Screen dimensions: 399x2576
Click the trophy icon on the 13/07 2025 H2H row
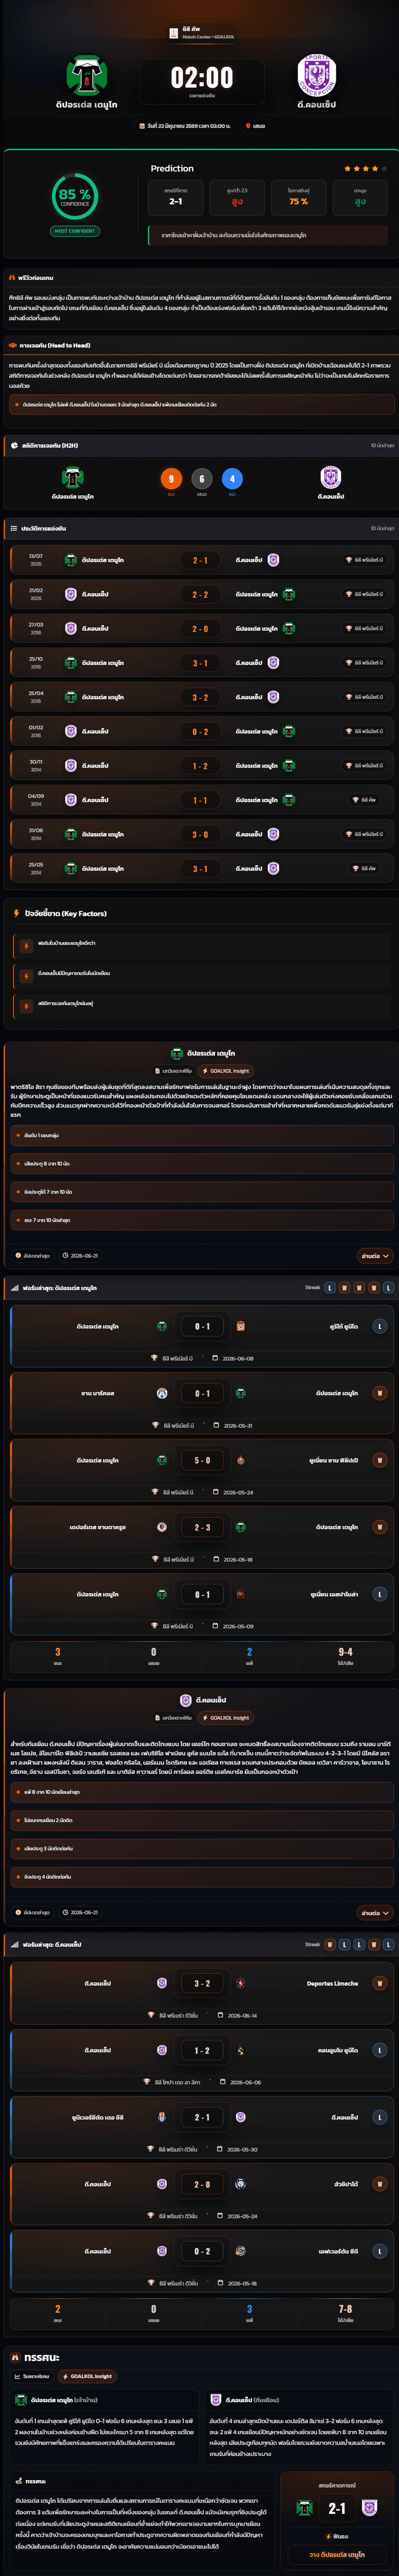click(x=348, y=560)
